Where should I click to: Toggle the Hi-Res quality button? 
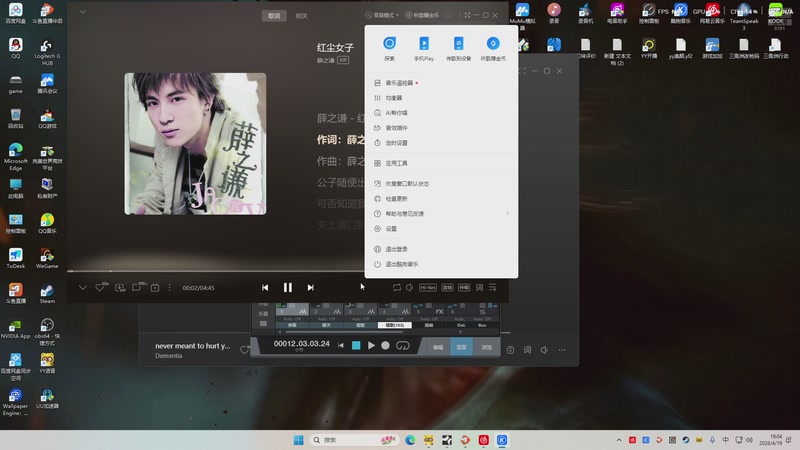coord(428,288)
